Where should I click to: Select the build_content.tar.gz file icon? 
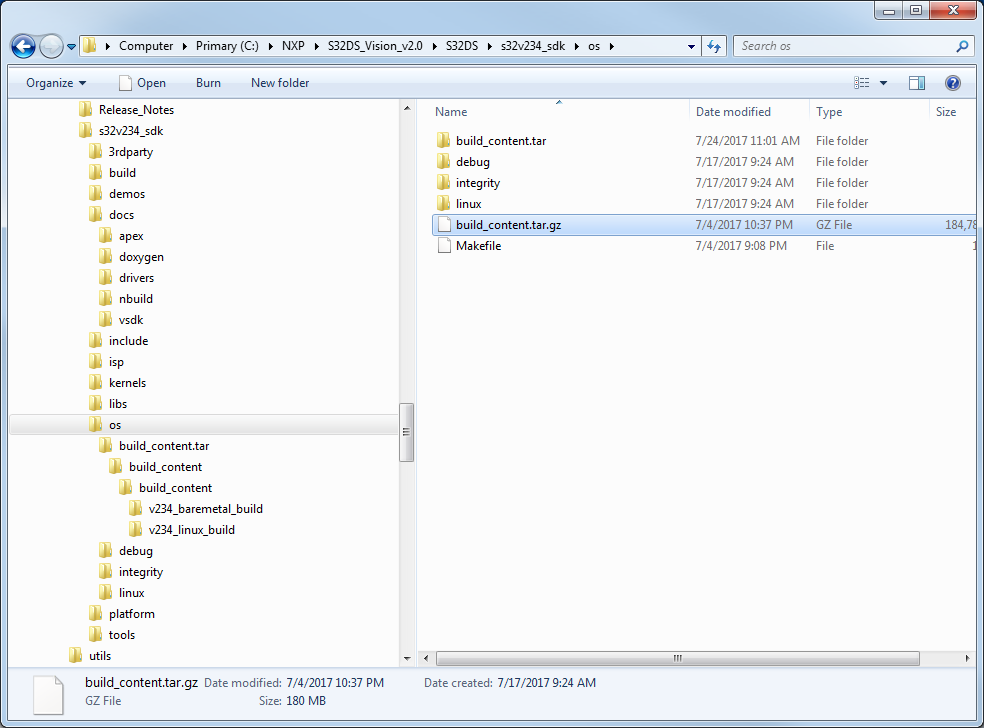coord(444,225)
